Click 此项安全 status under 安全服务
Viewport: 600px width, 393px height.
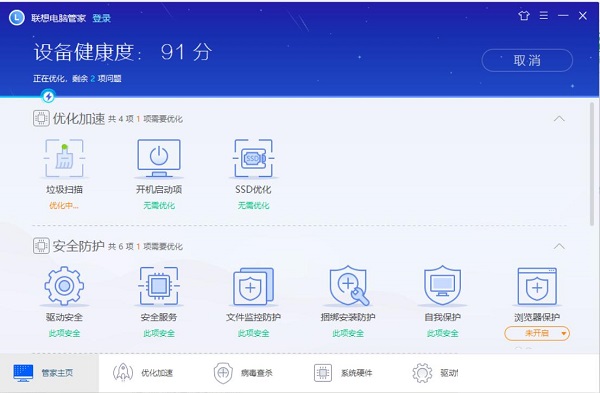coord(159,333)
